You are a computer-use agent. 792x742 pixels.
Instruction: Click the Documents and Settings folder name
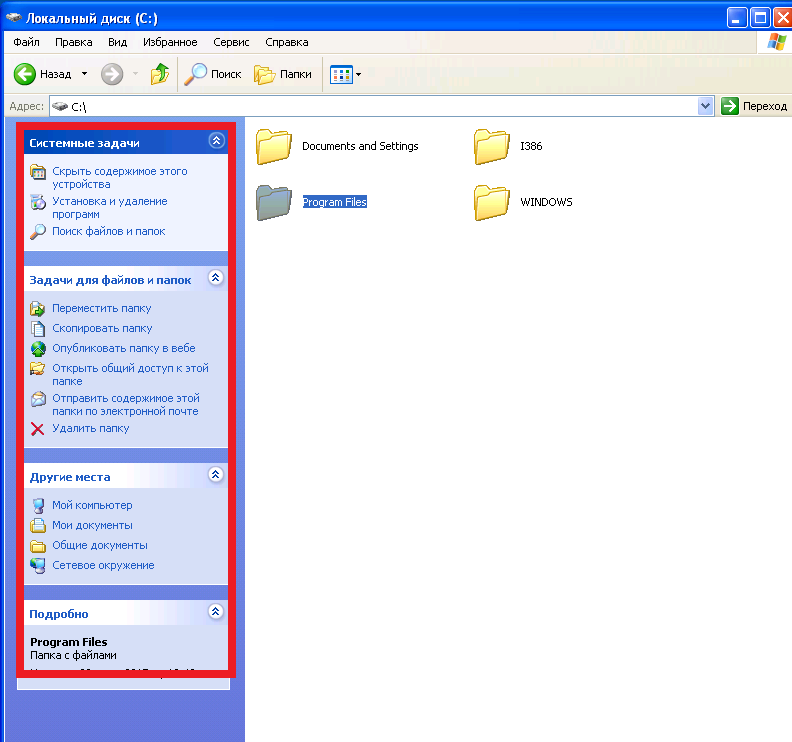tap(360, 146)
